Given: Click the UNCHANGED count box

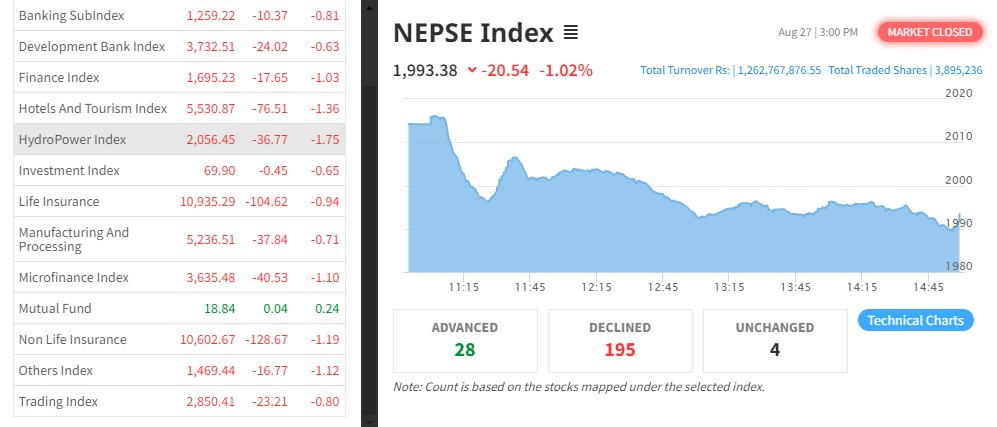Looking at the screenshot, I should (776, 340).
